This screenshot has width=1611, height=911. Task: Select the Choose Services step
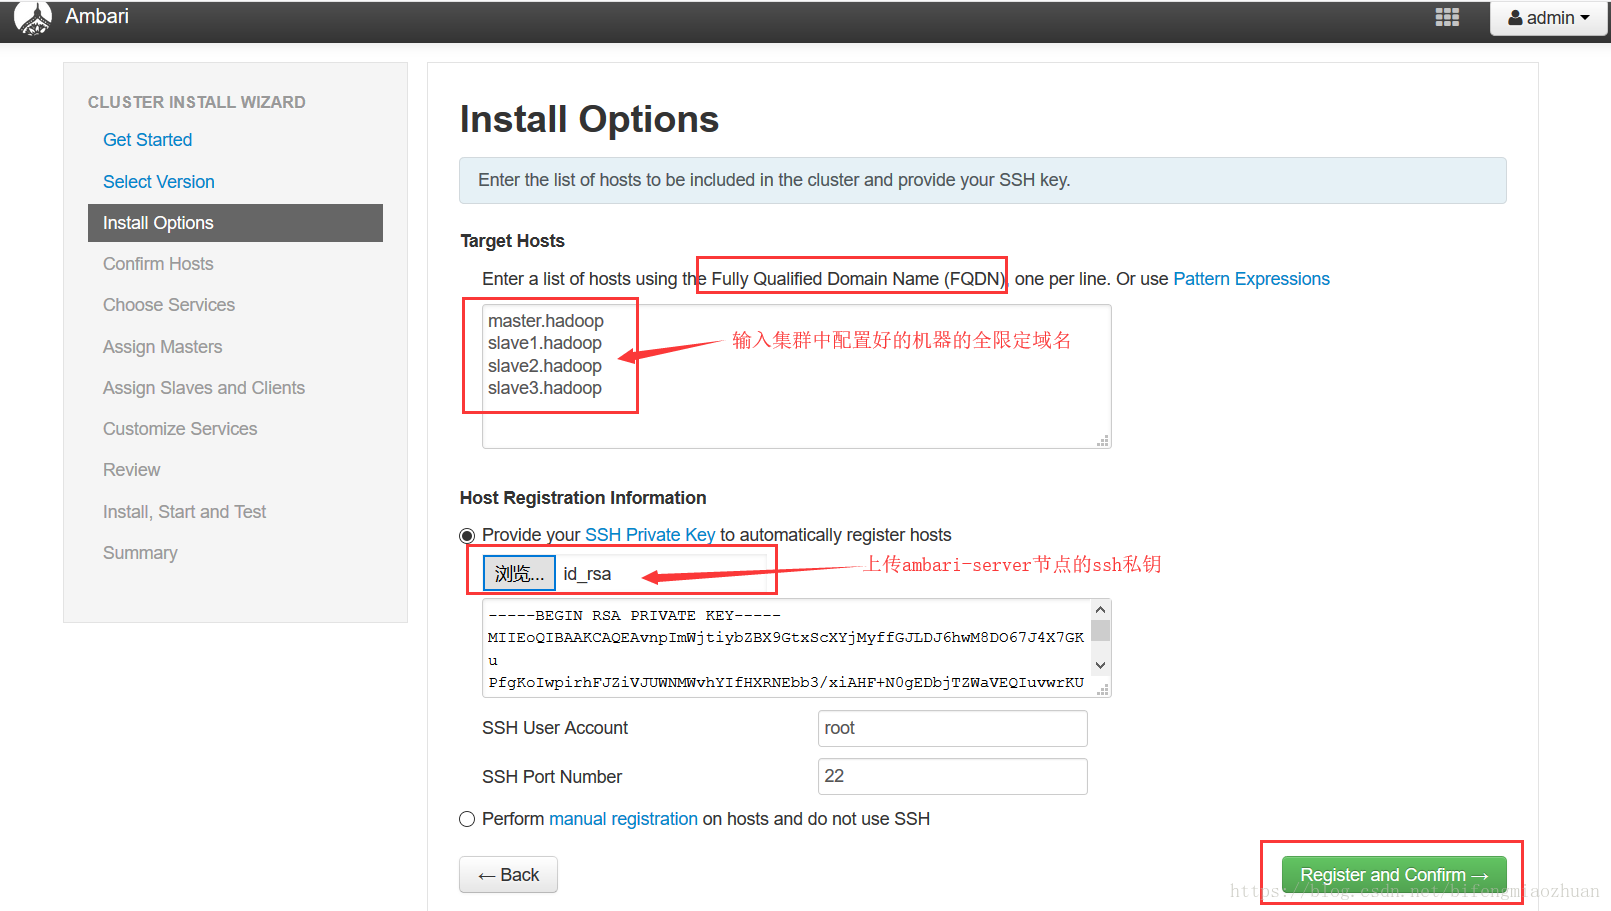[x=169, y=305]
